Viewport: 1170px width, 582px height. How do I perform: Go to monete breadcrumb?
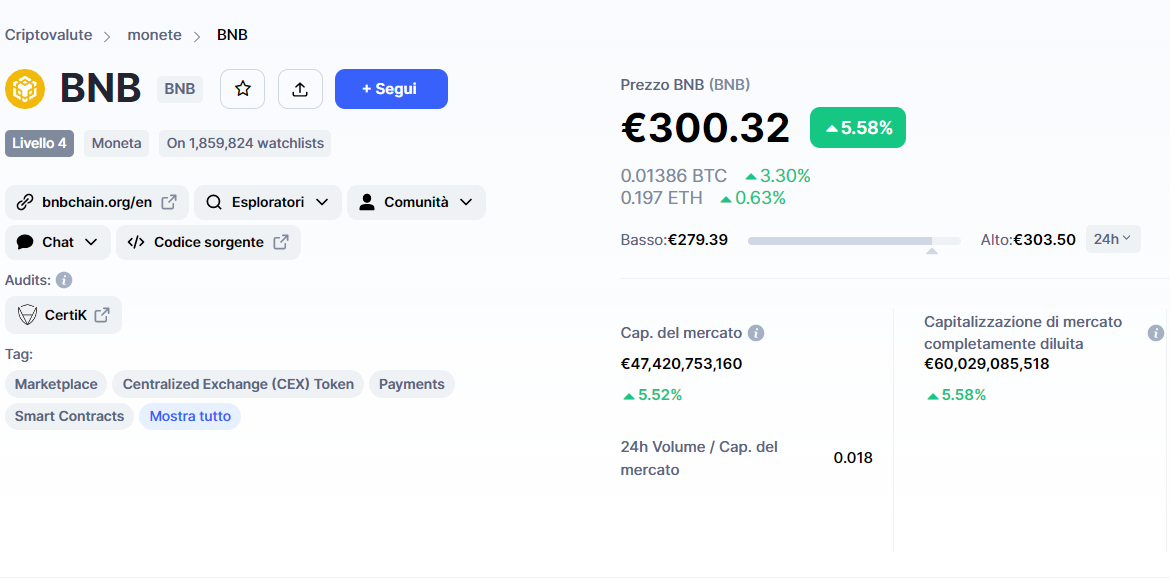click(x=154, y=35)
